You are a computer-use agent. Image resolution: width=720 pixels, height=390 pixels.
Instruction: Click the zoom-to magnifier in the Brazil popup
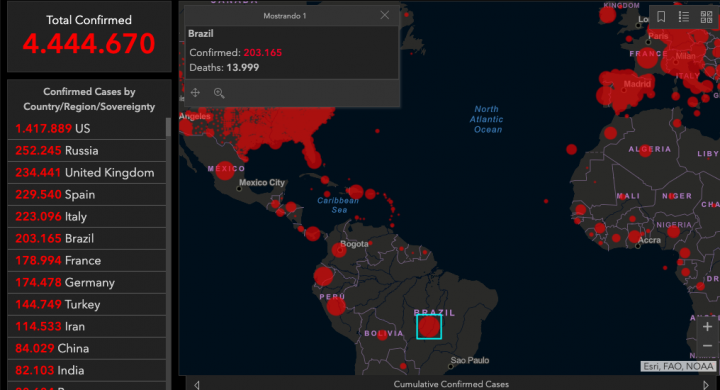pyautogui.click(x=219, y=93)
